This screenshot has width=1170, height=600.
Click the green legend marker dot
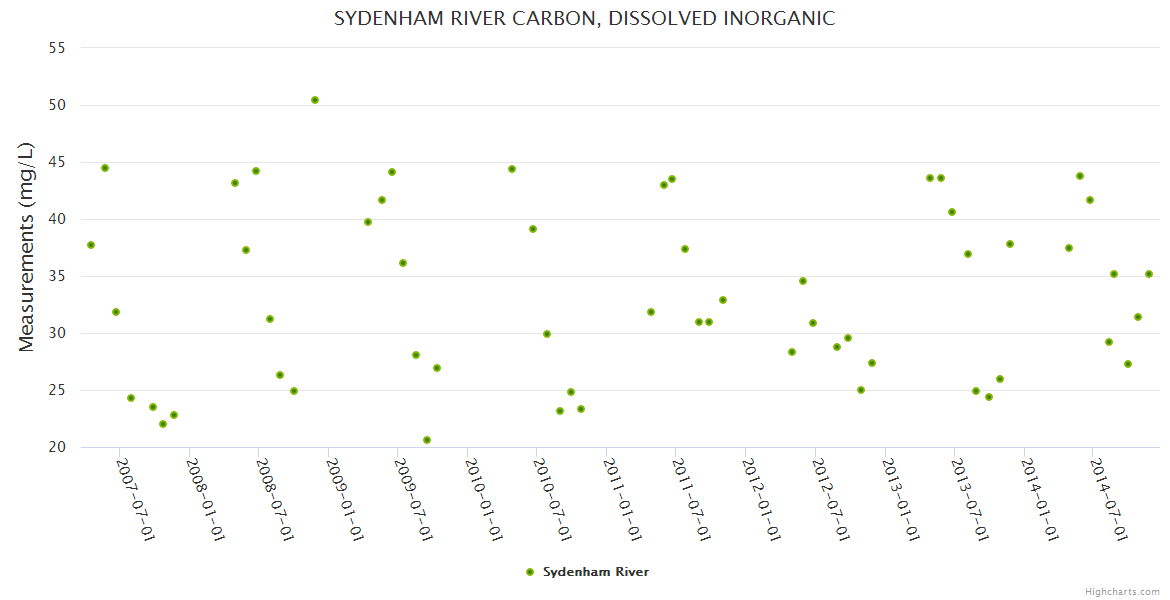coord(530,572)
